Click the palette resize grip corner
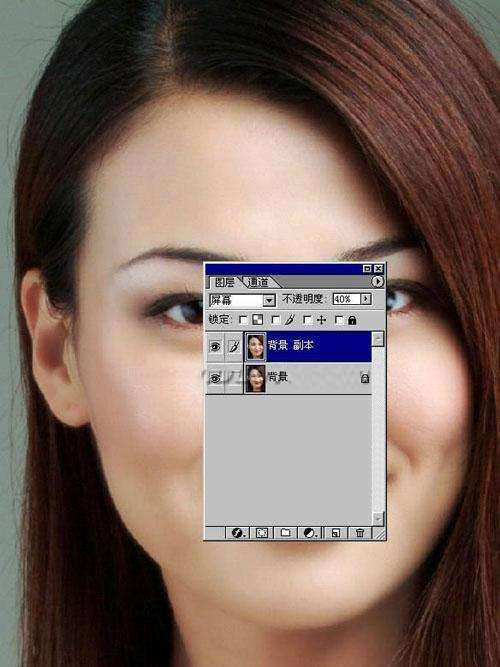 (x=379, y=533)
